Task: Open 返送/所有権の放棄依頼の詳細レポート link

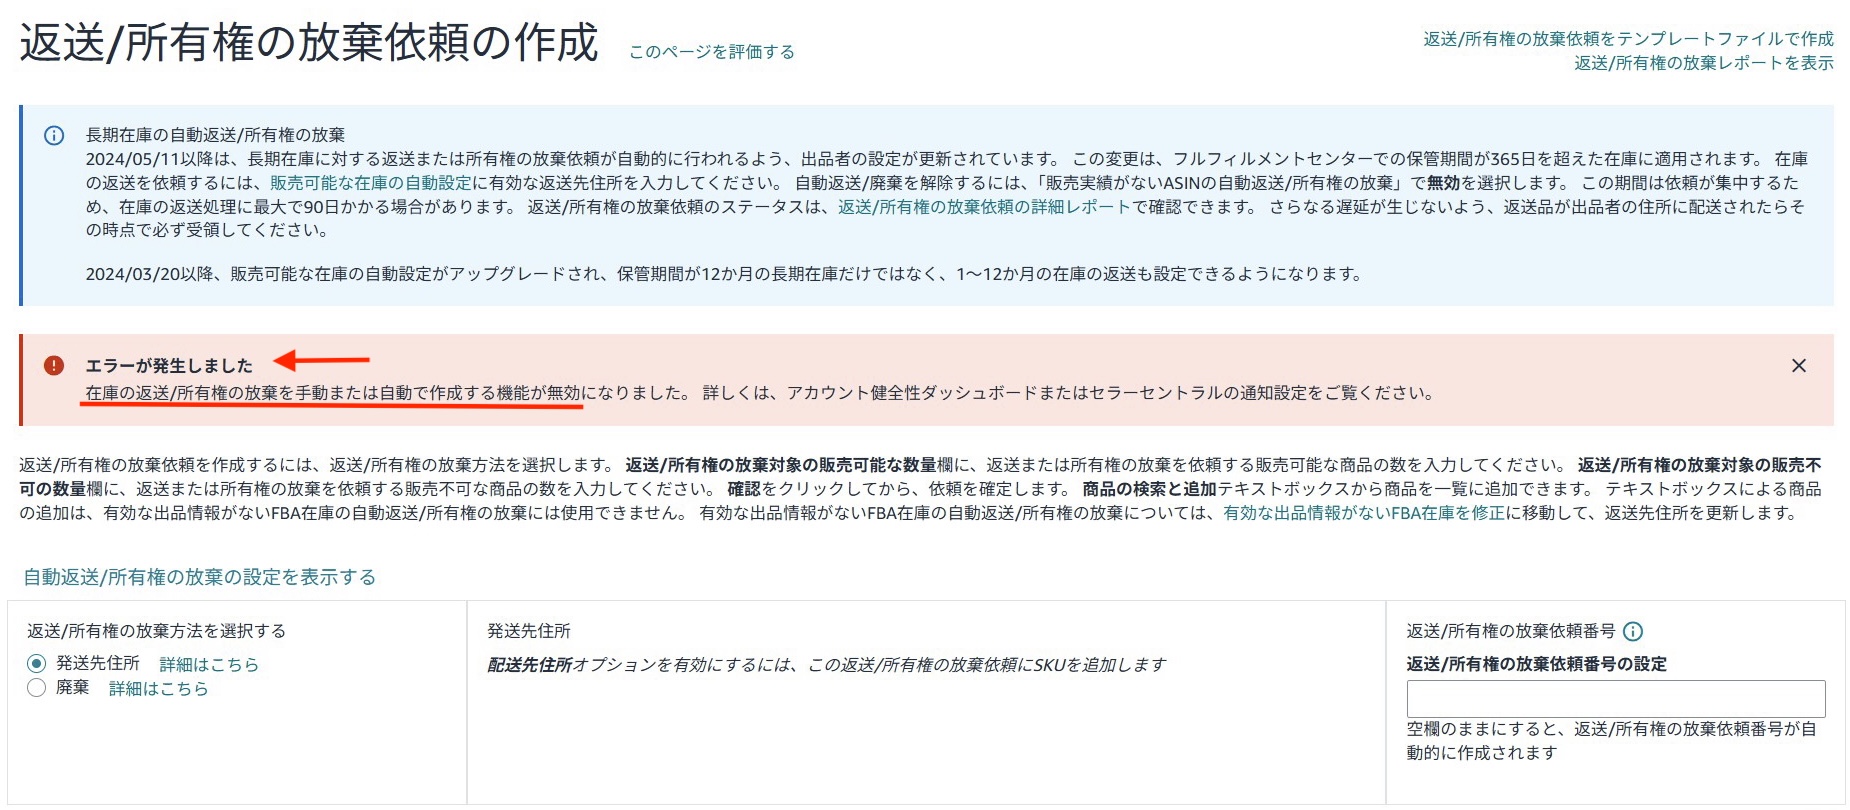Action: [983, 207]
